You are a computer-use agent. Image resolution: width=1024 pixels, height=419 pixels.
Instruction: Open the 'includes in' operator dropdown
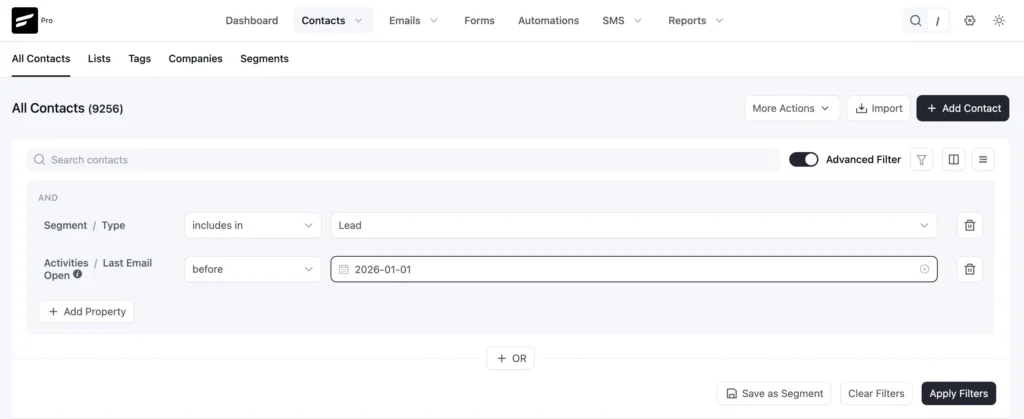(x=253, y=225)
